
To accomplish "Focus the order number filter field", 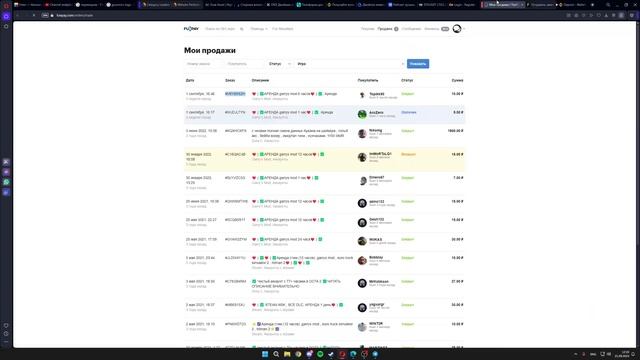I will (x=204, y=64).
